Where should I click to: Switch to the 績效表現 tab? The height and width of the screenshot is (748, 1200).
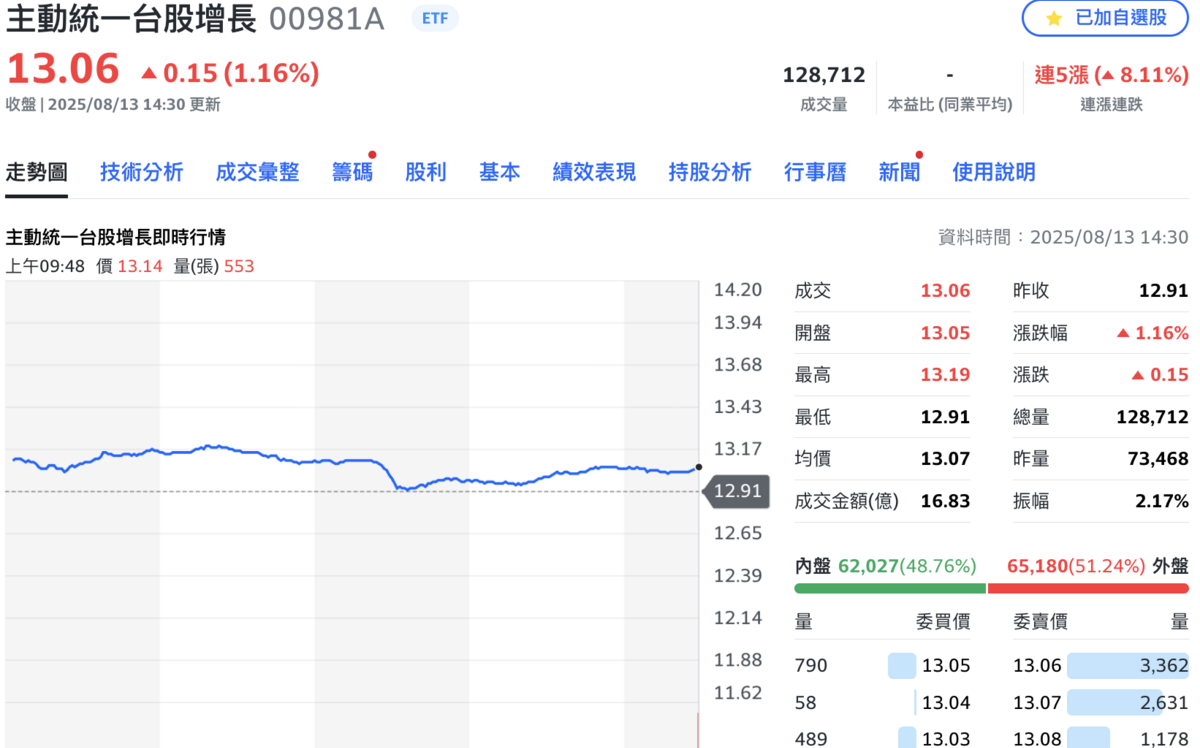tap(594, 172)
